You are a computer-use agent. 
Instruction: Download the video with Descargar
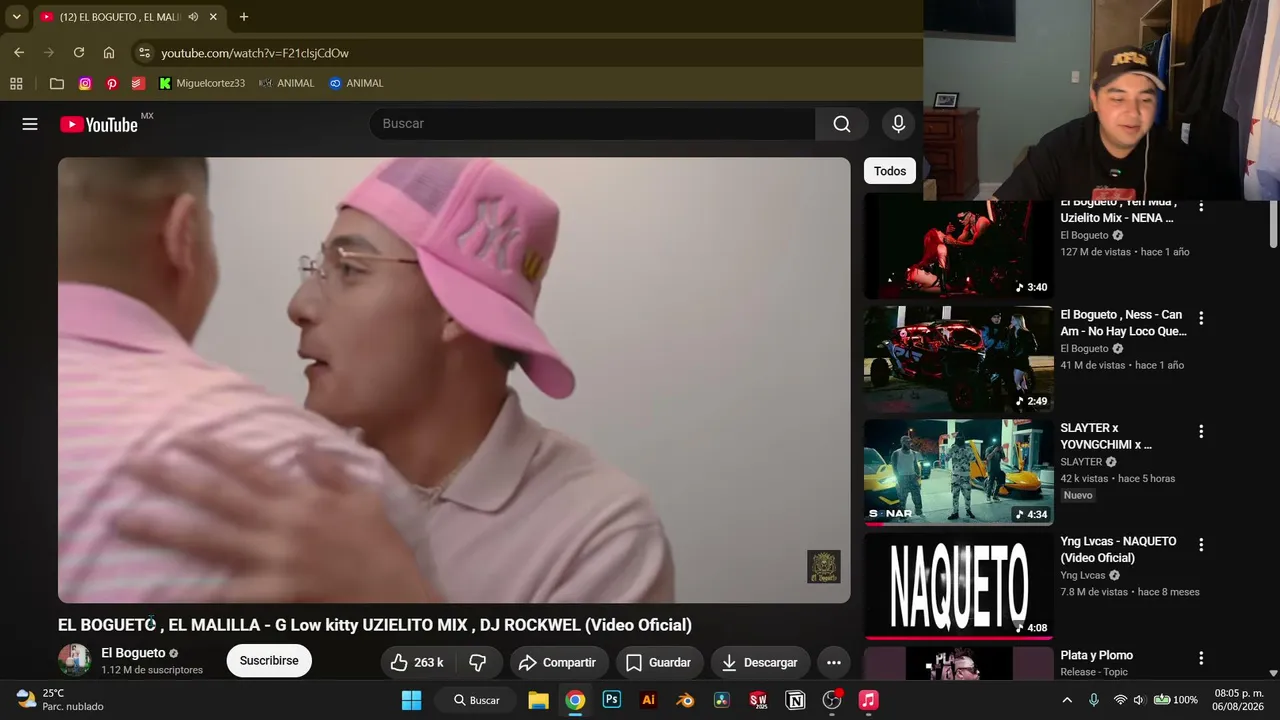pos(761,662)
